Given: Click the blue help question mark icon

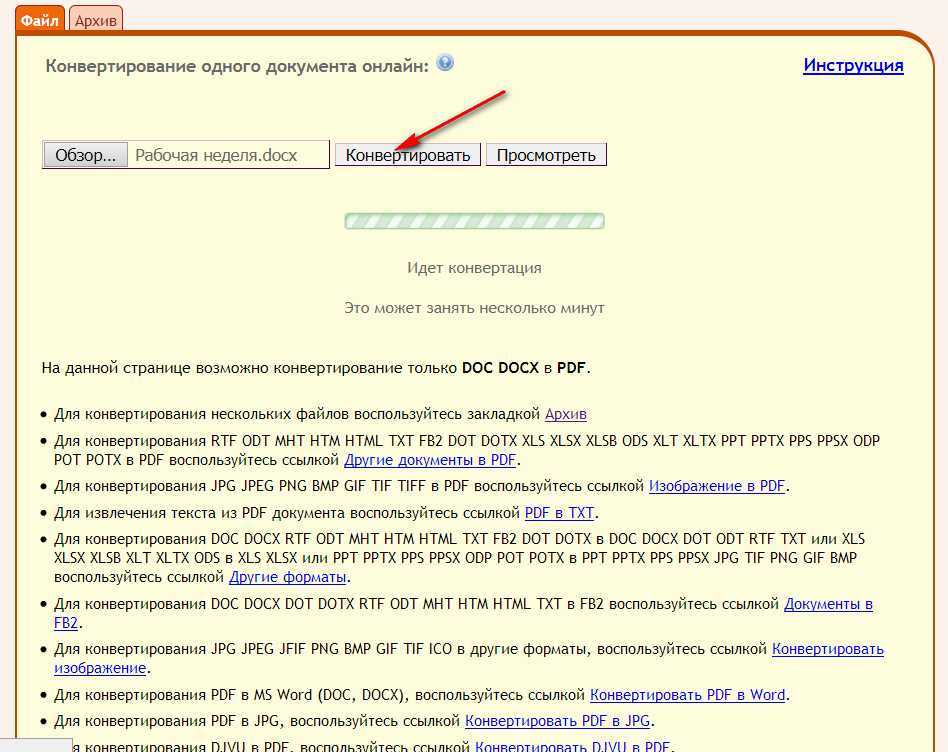Looking at the screenshot, I should tap(445, 63).
